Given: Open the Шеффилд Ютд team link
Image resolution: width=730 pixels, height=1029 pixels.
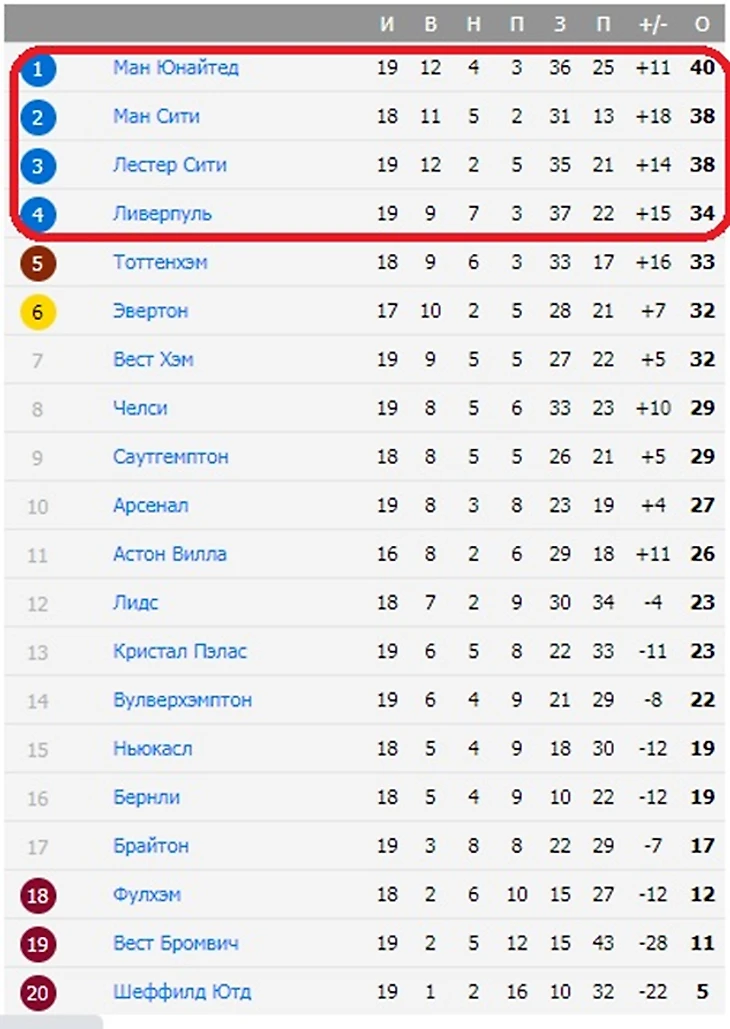Looking at the screenshot, I should point(181,992).
